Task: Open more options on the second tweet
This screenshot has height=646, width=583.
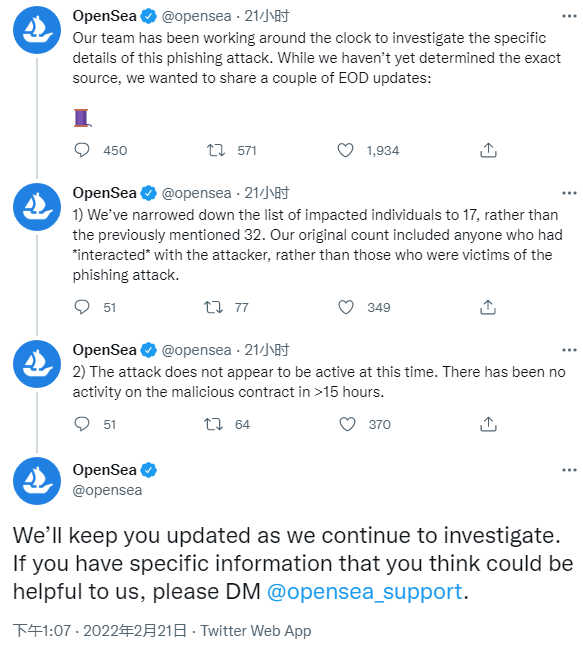Action: [x=569, y=193]
